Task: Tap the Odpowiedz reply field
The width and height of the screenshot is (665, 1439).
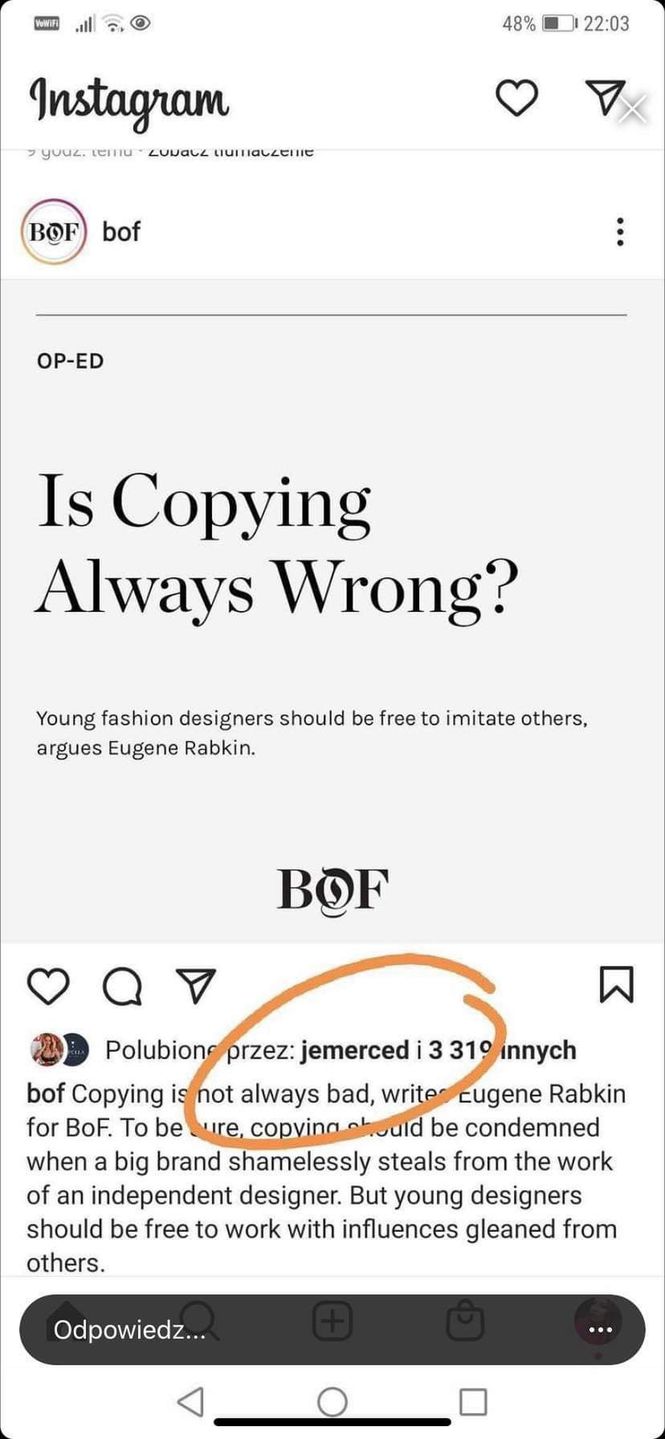Action: 130,1330
